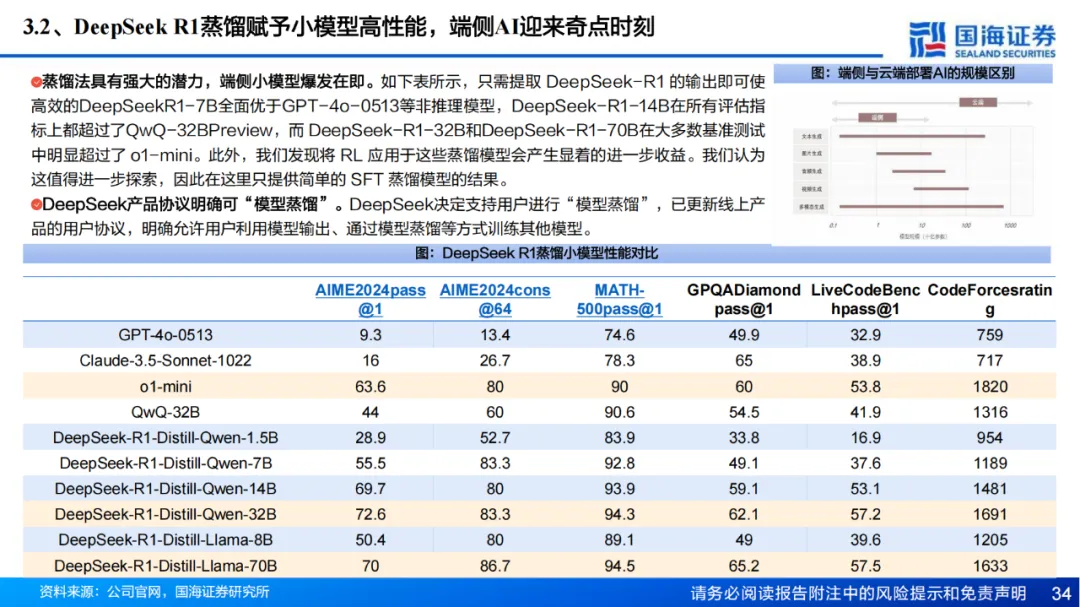Click the 1316 rating for QwQ-32B
This screenshot has height=607, width=1080.
990,412
